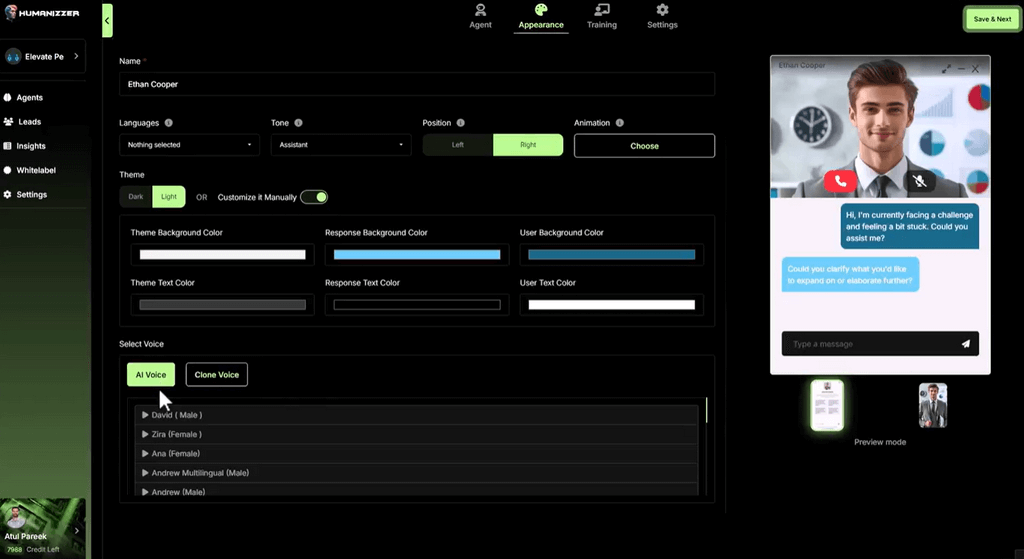Click the send message arrow icon
Screen dimensions: 1024x559
(x=965, y=344)
